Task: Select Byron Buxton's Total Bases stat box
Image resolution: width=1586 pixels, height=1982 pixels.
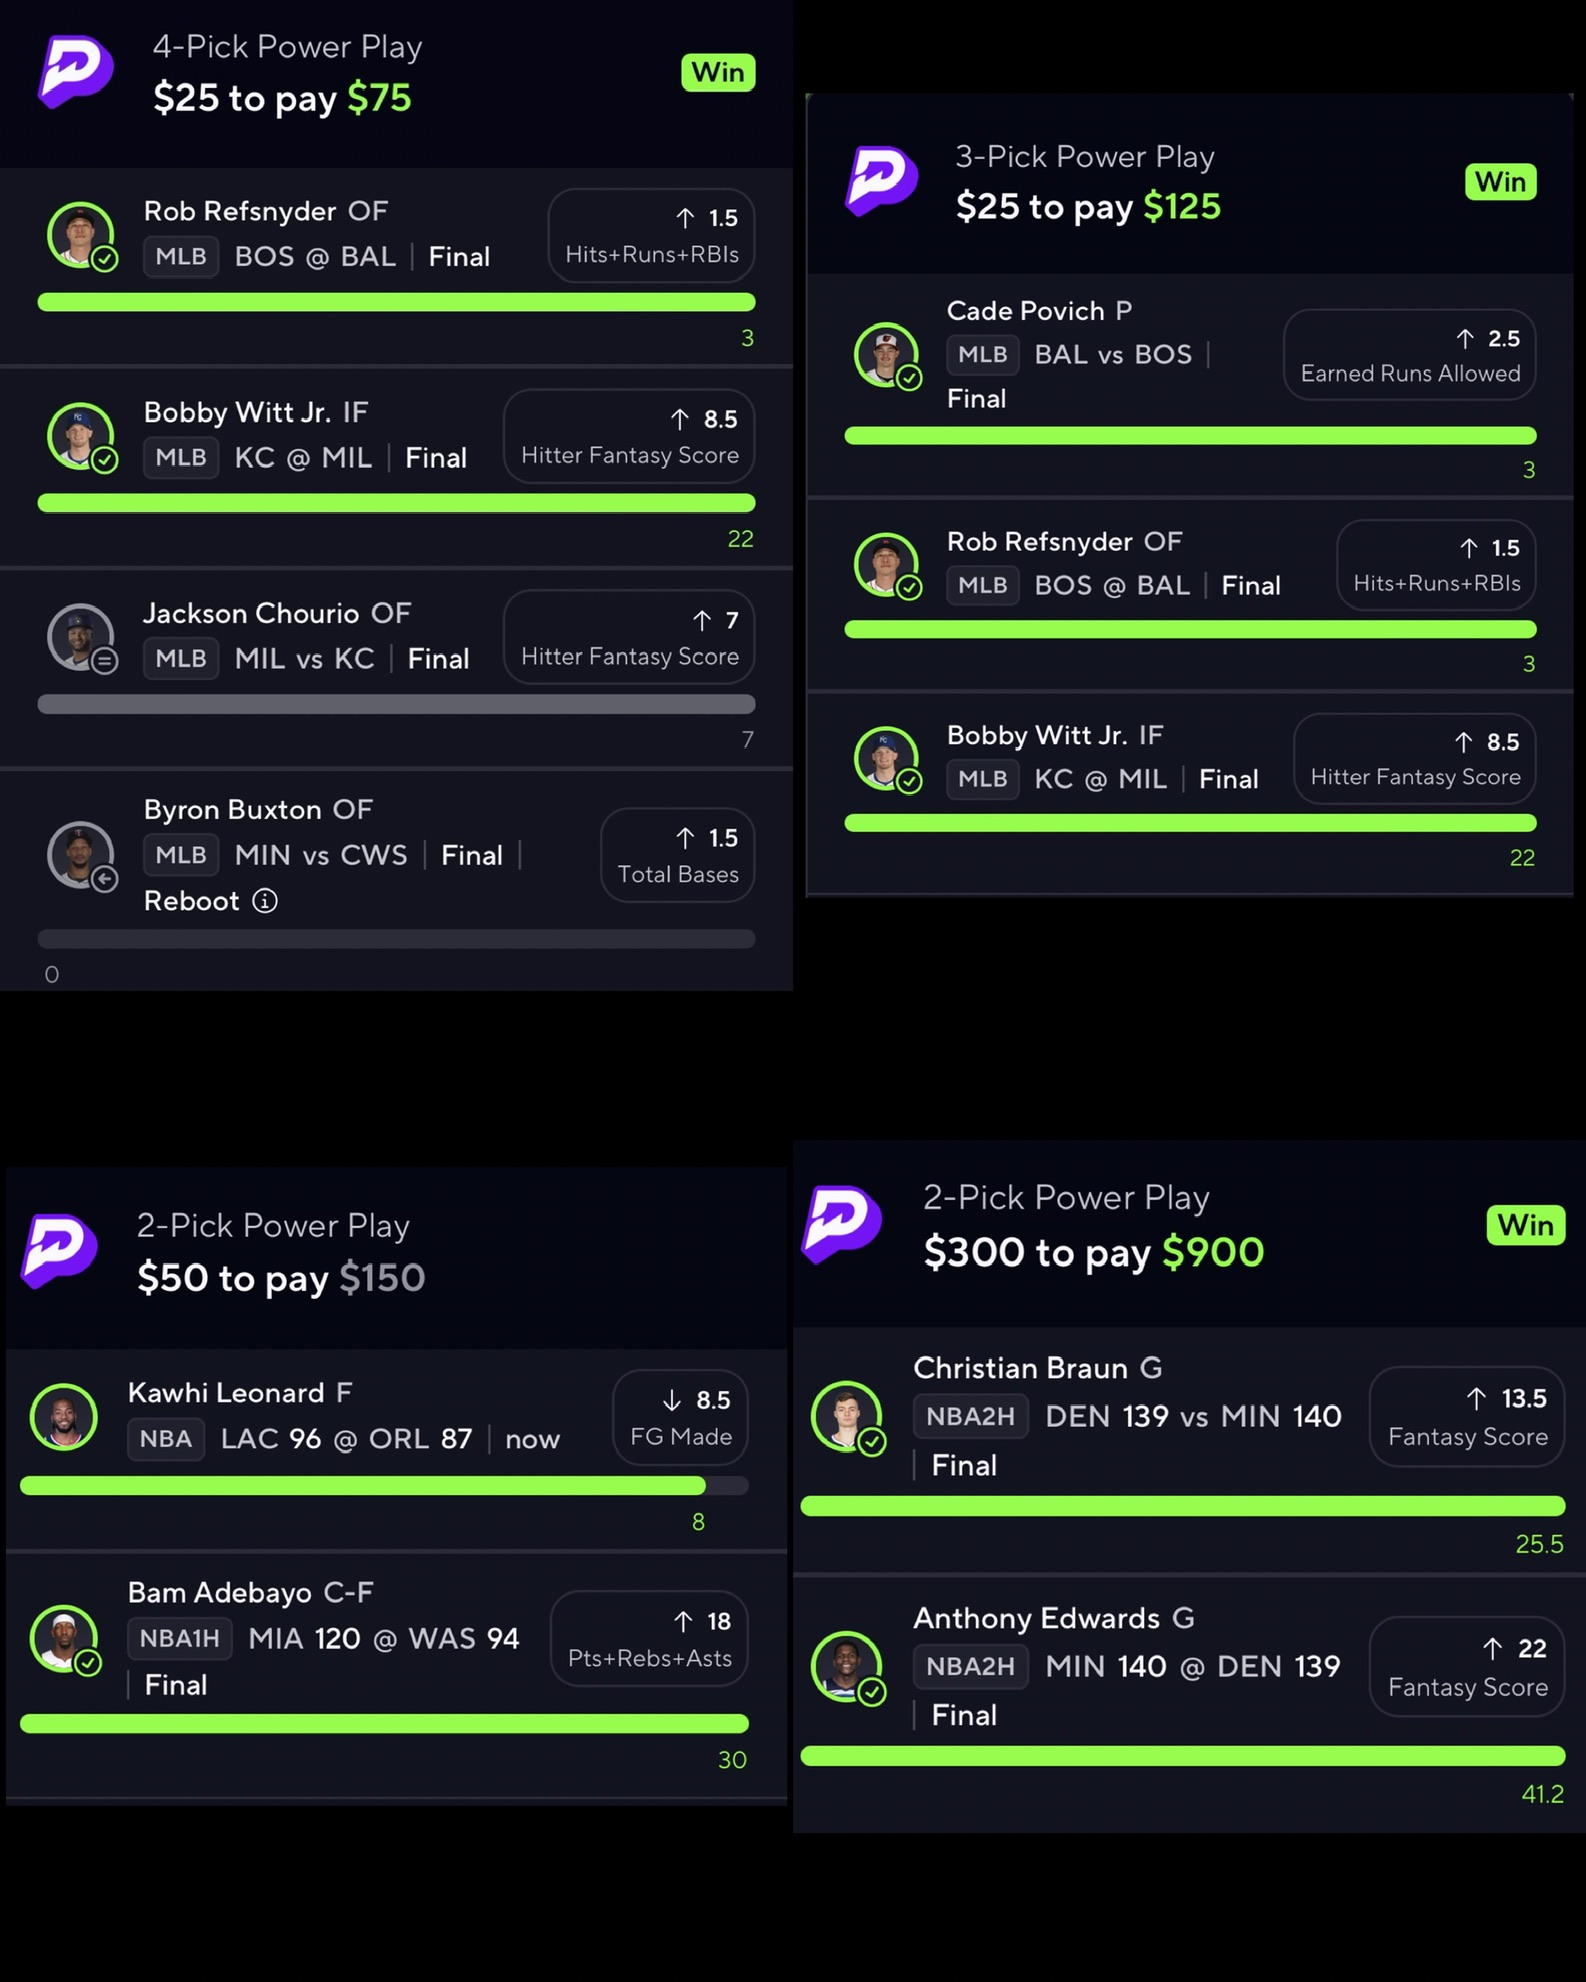Action: [x=677, y=855]
